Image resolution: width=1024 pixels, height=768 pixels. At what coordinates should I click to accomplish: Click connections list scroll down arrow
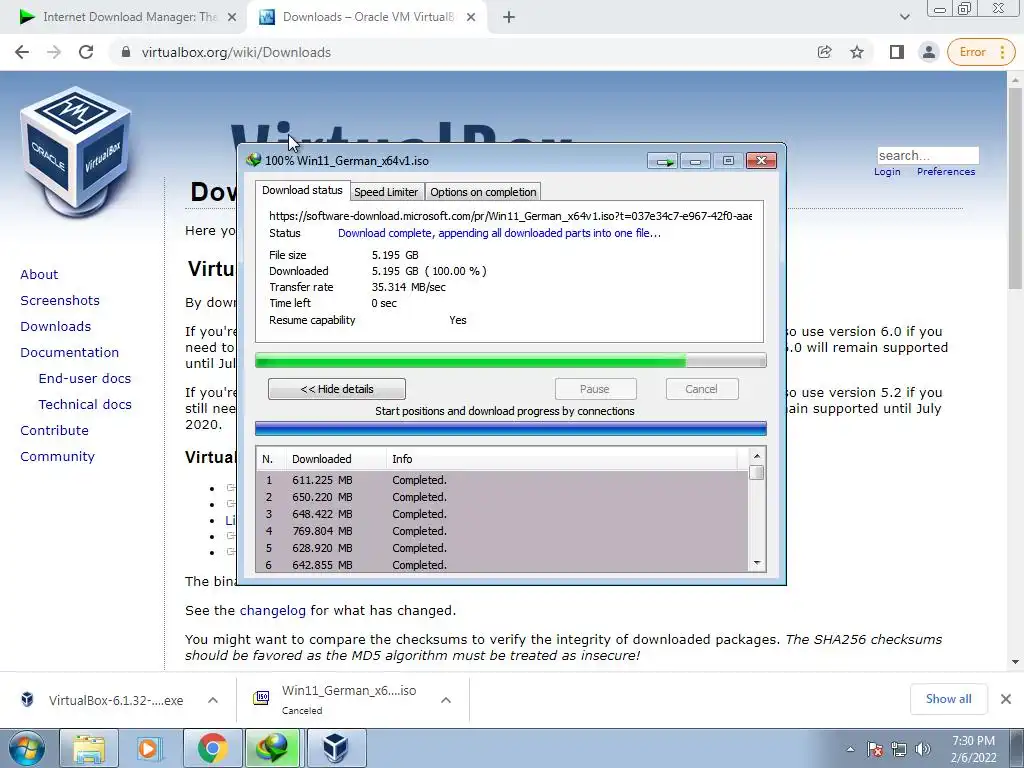(x=757, y=563)
